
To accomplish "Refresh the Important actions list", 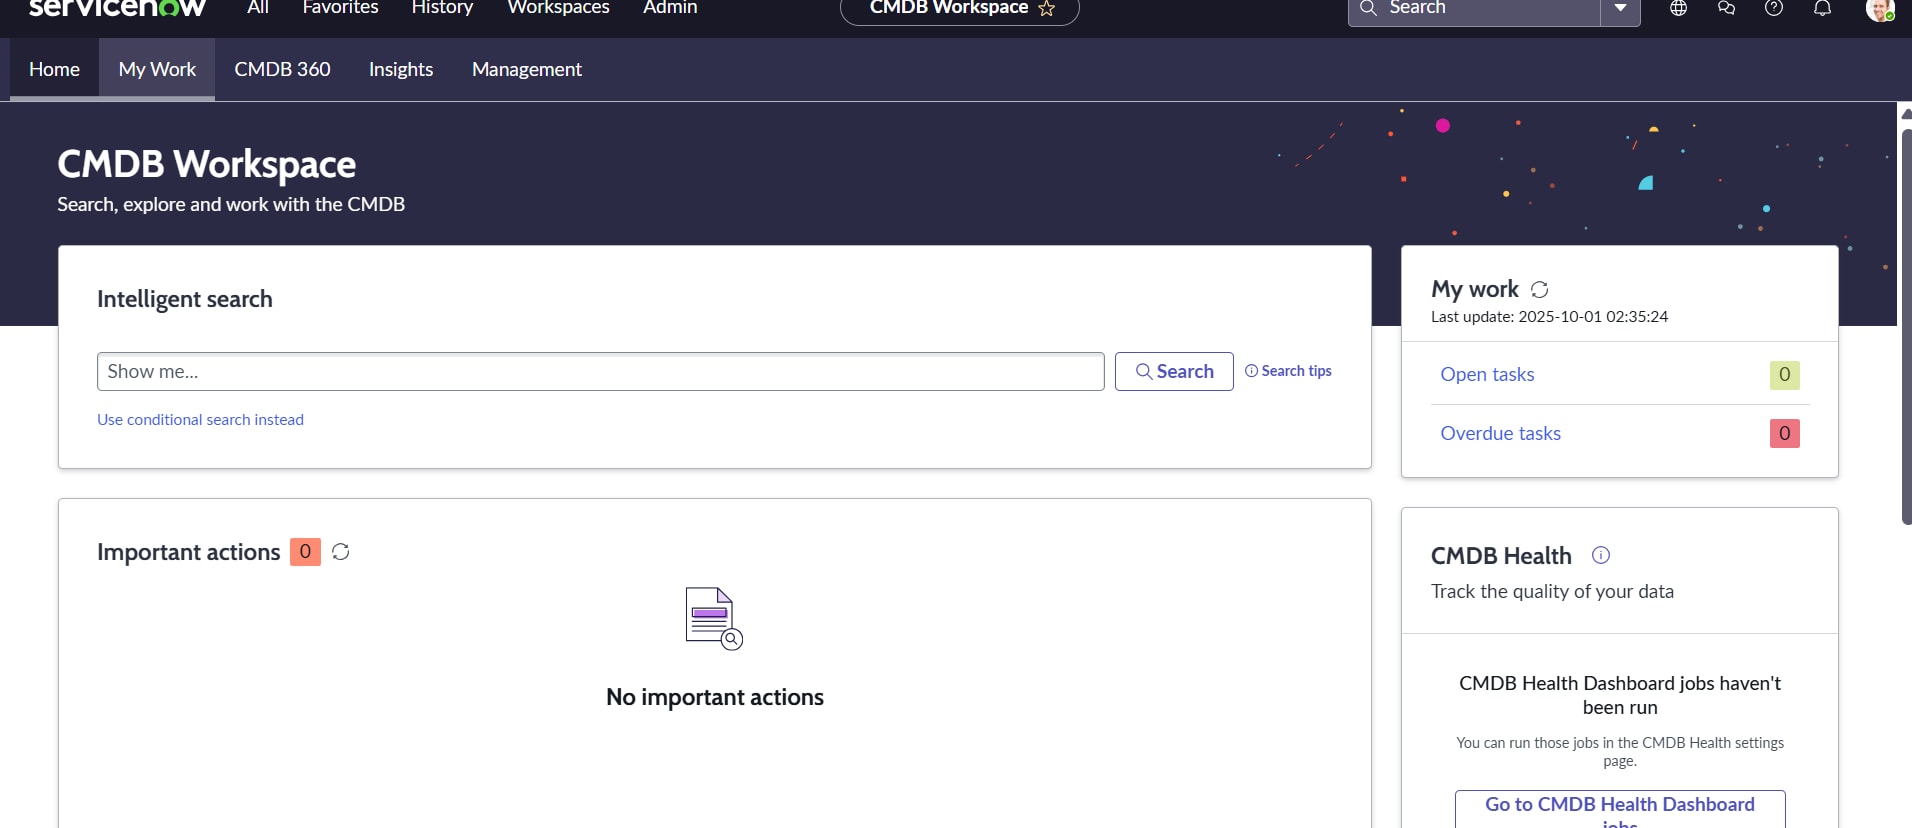I will tap(341, 552).
